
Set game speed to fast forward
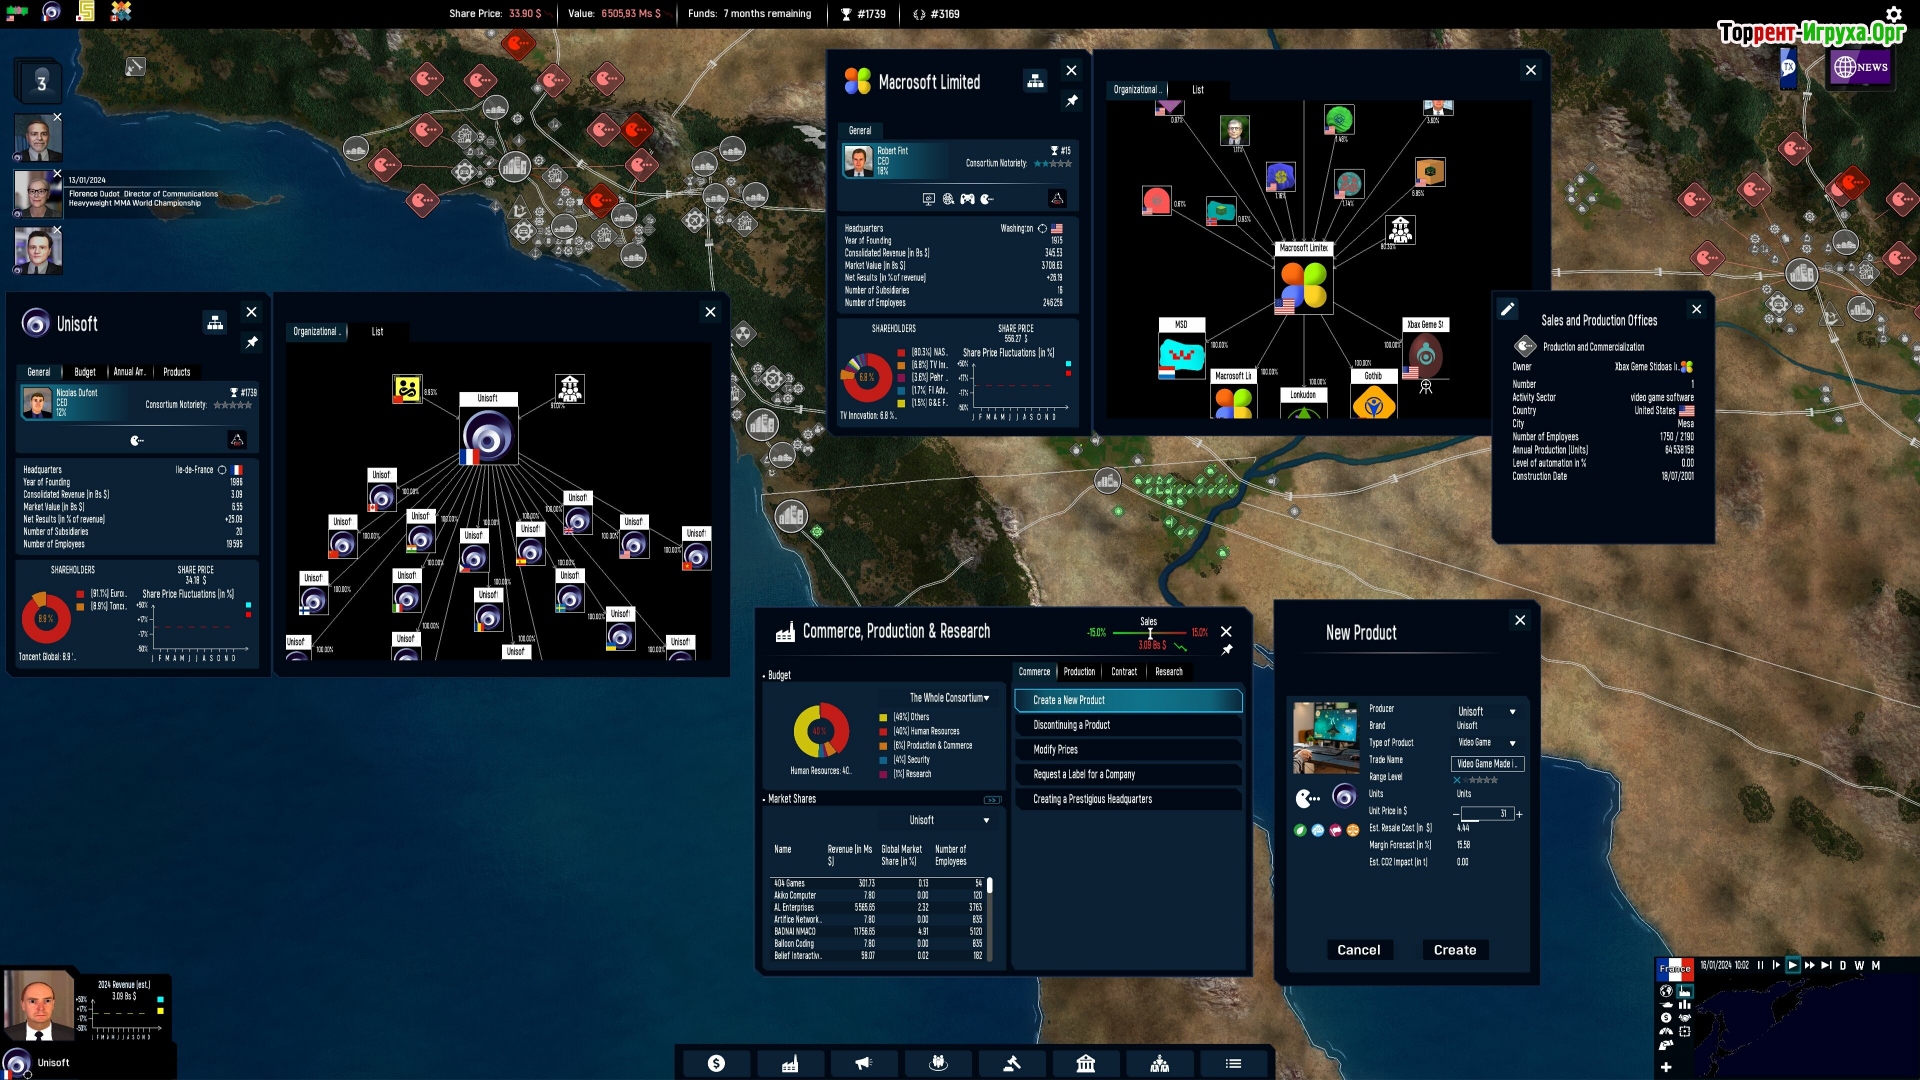point(1809,965)
